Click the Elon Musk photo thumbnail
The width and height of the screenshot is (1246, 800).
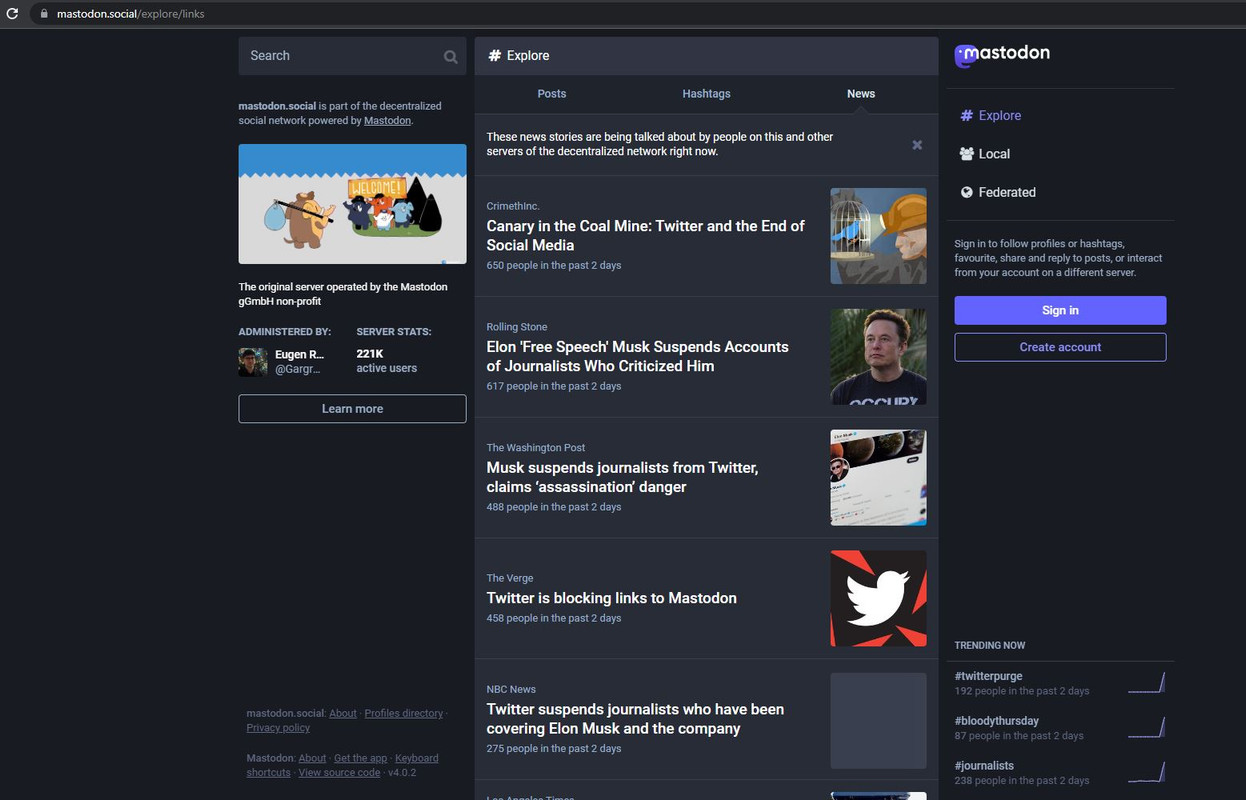878,357
